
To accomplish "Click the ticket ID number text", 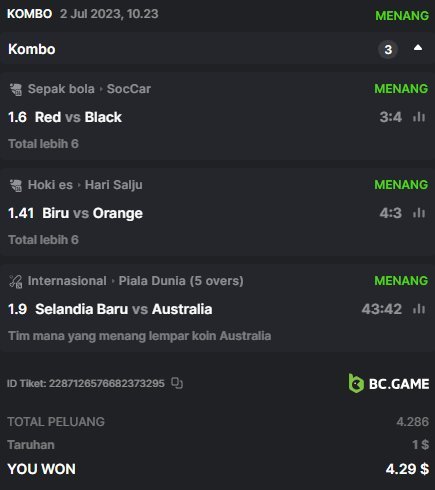I will point(107,383).
